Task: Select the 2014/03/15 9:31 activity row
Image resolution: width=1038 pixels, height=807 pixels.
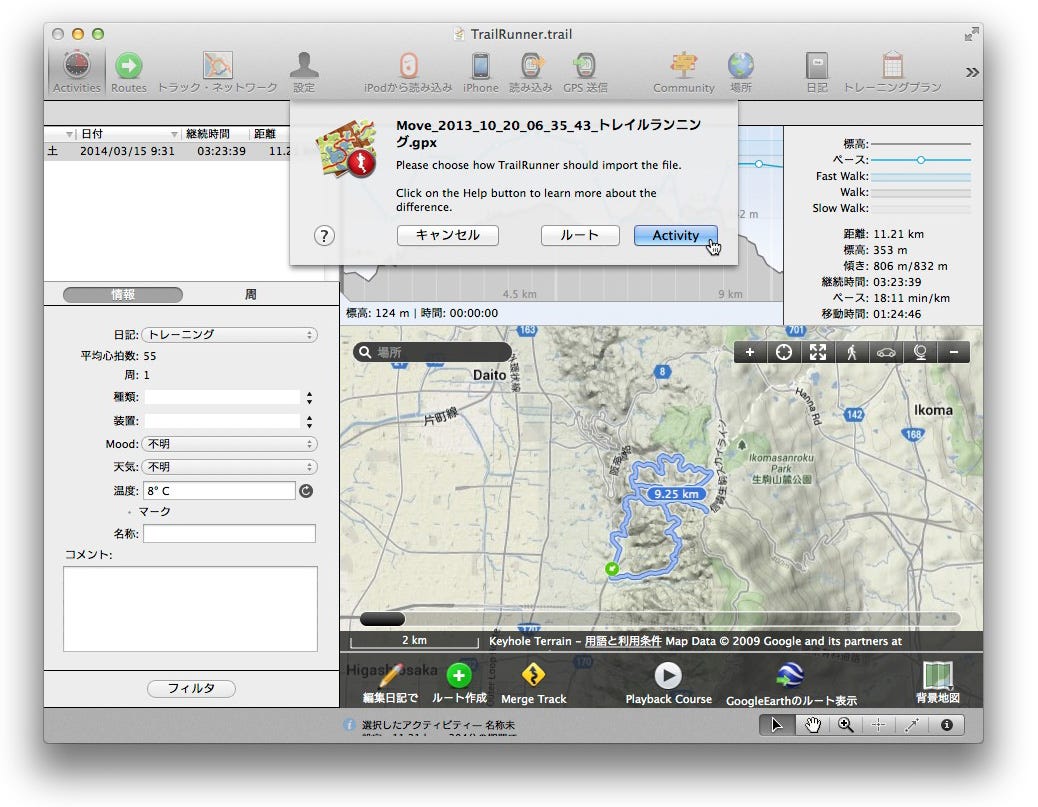Action: click(167, 152)
